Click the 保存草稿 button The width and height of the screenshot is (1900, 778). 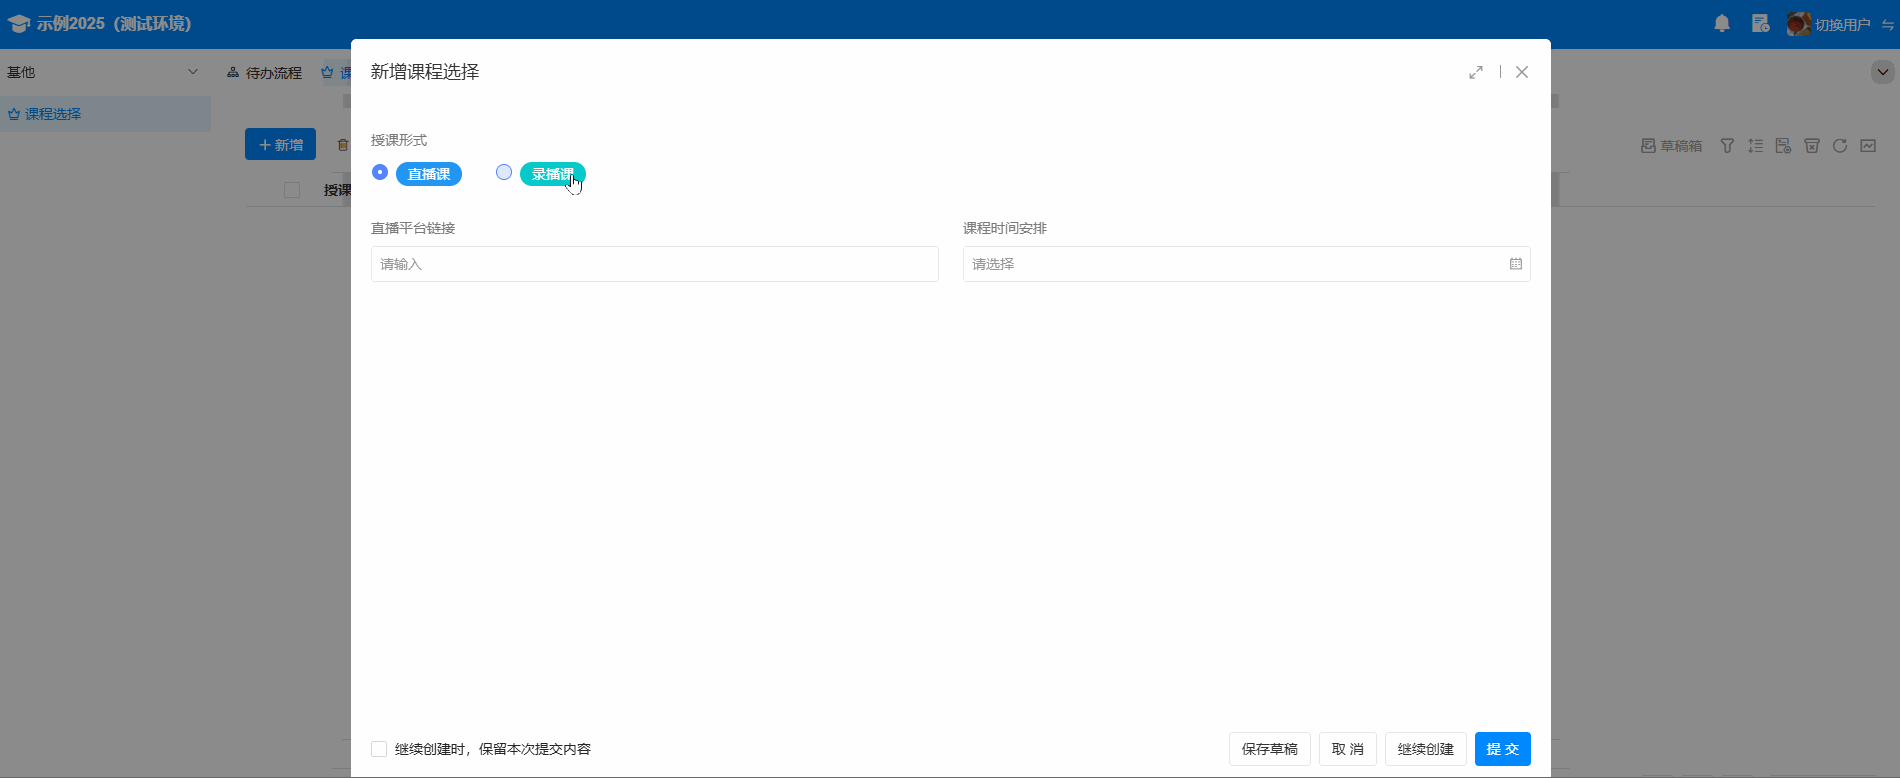(x=1269, y=749)
